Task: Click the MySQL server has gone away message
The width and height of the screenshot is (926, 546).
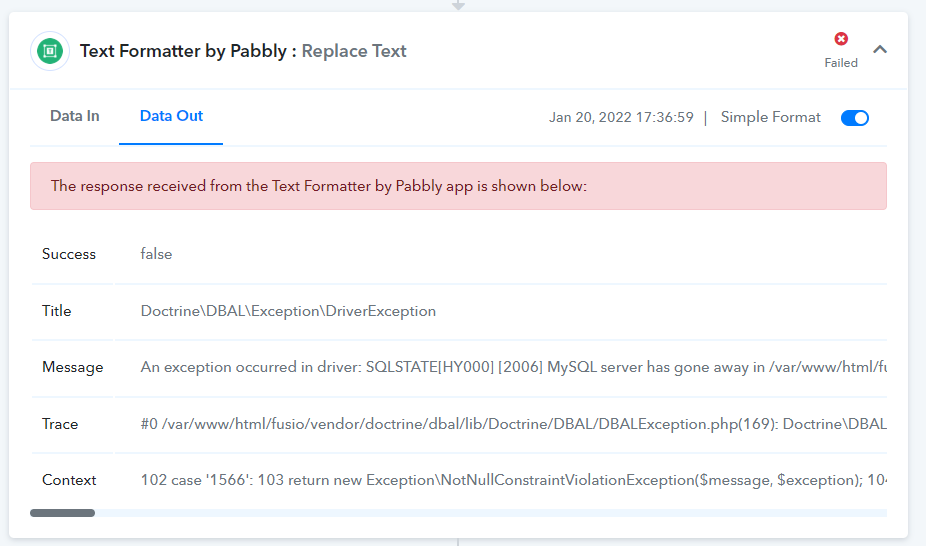Action: [513, 367]
